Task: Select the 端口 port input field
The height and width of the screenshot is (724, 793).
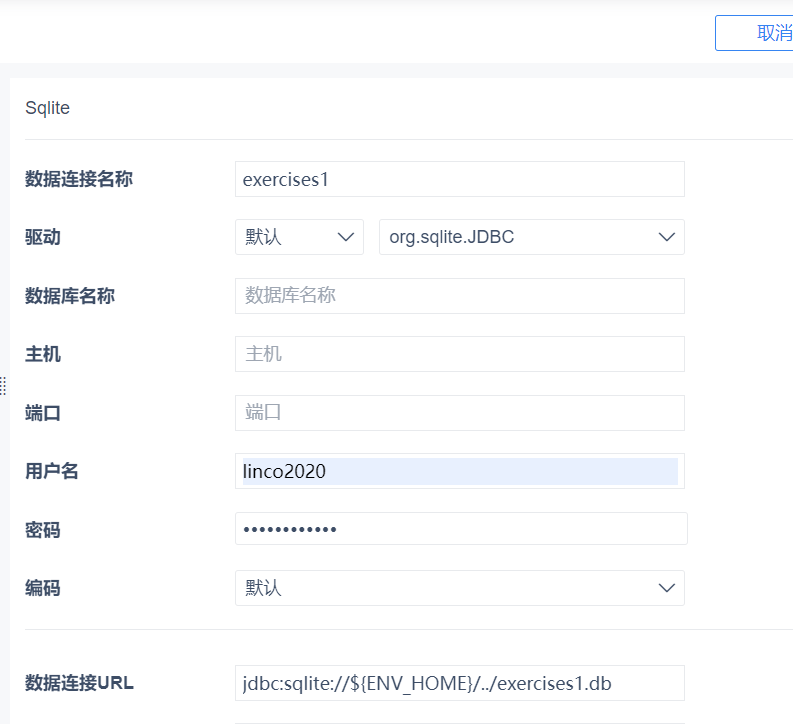Action: pyautogui.click(x=459, y=412)
